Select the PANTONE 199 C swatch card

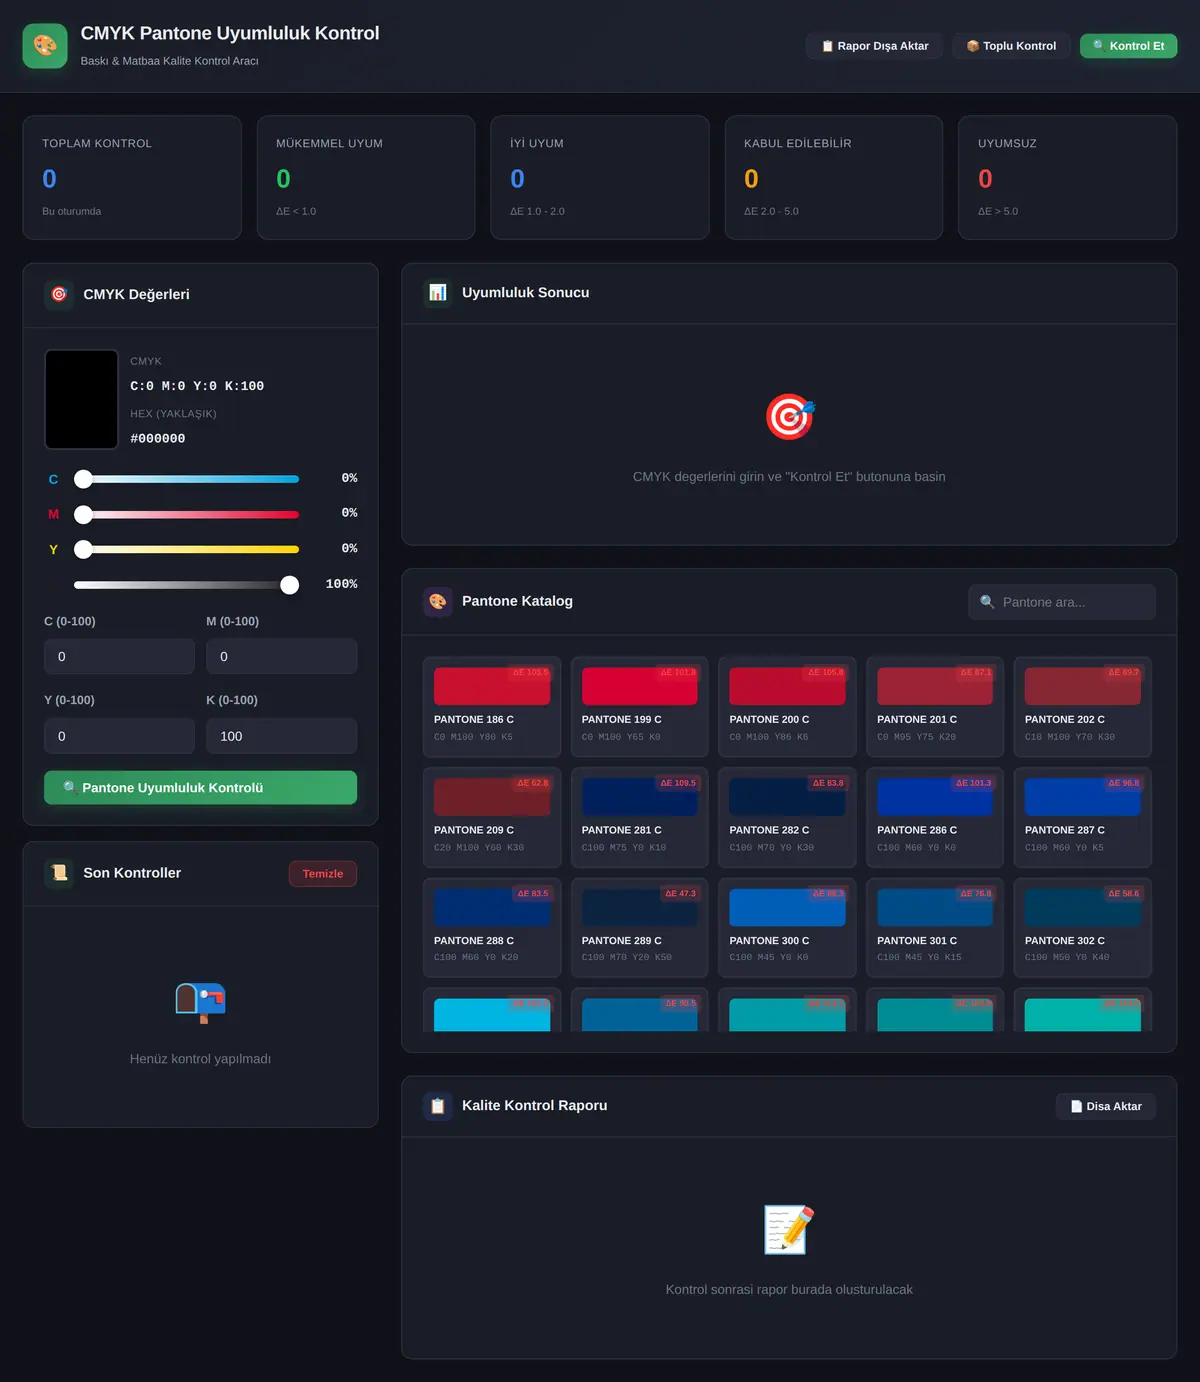point(640,707)
